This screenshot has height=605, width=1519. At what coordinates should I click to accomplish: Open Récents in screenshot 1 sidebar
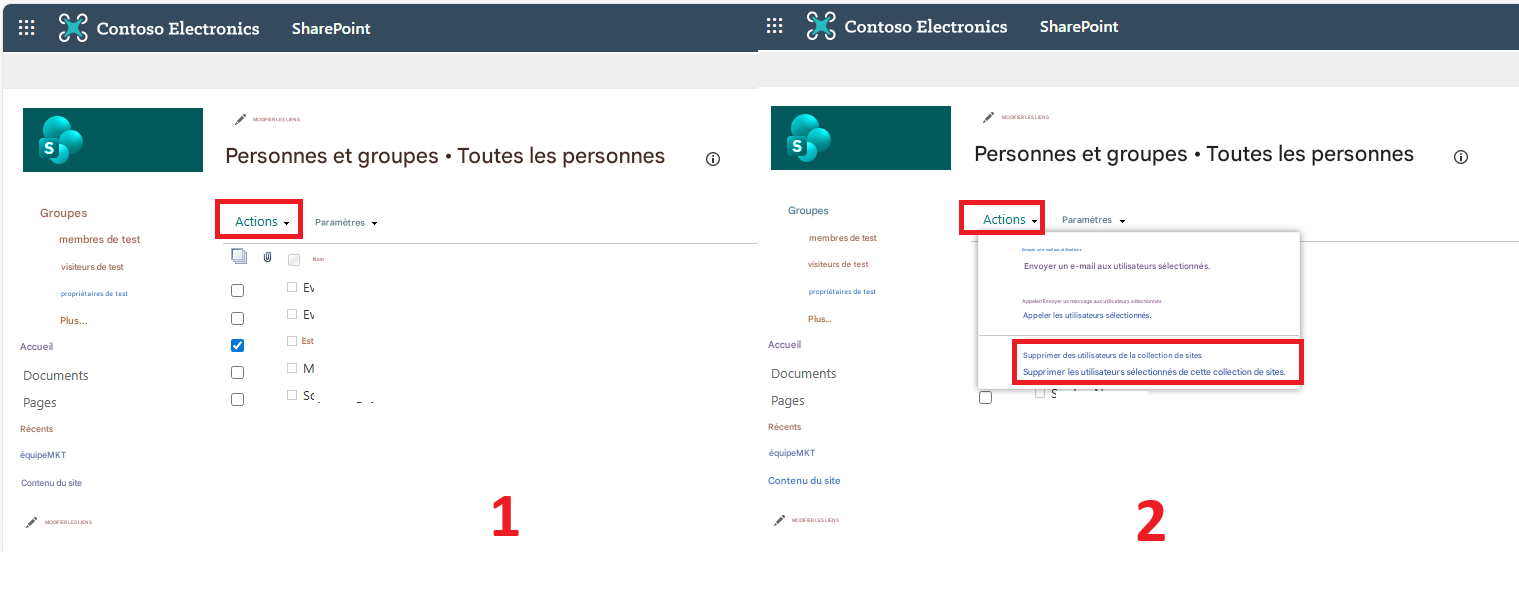(37, 428)
